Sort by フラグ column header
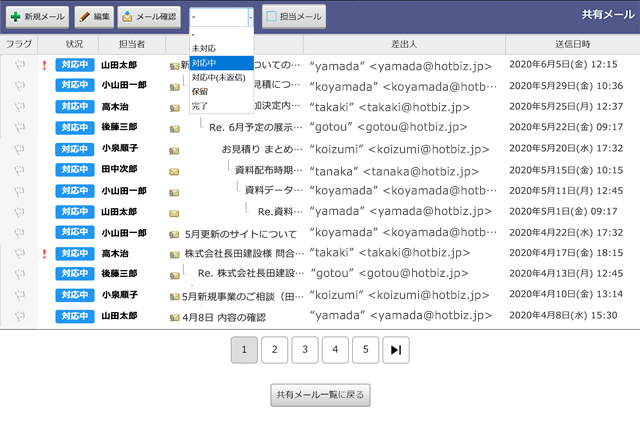 (19, 44)
